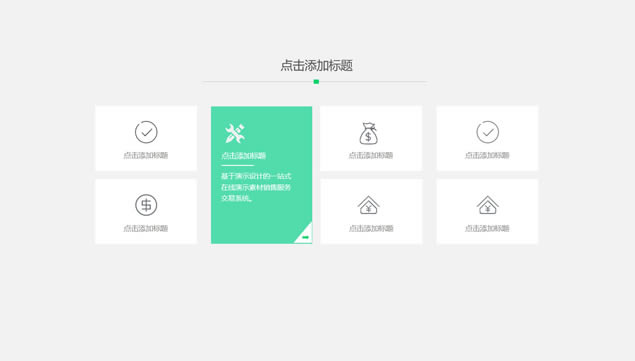Collapse the green card using the corner minus icon
This screenshot has height=361, width=635.
[x=305, y=237]
